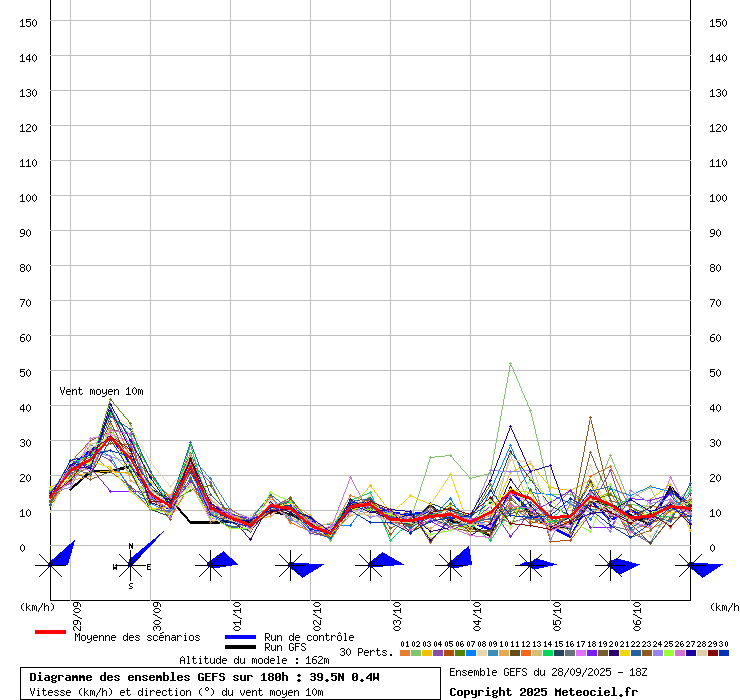Click the Copyright 2025 Meteociel.fr text

[x=543, y=692]
